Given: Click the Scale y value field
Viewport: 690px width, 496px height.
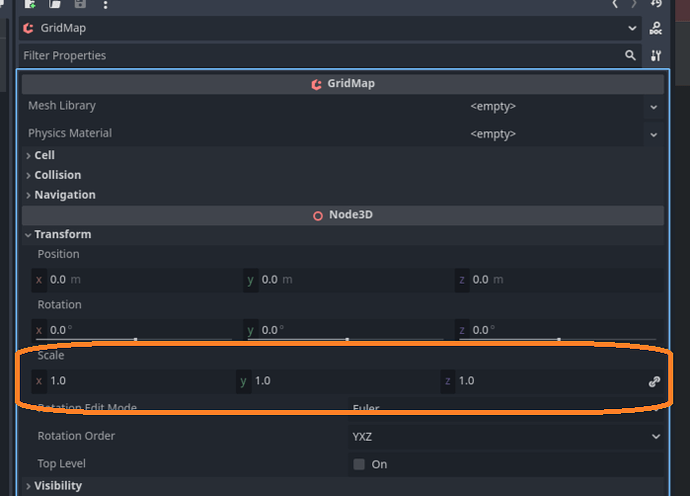Looking at the screenshot, I should click(x=338, y=381).
